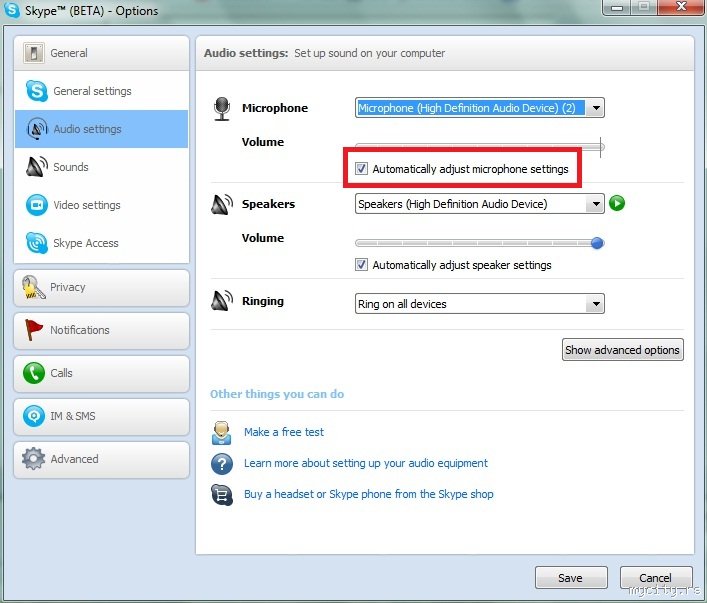
Task: Open Sounds settings page
Action: 101,167
